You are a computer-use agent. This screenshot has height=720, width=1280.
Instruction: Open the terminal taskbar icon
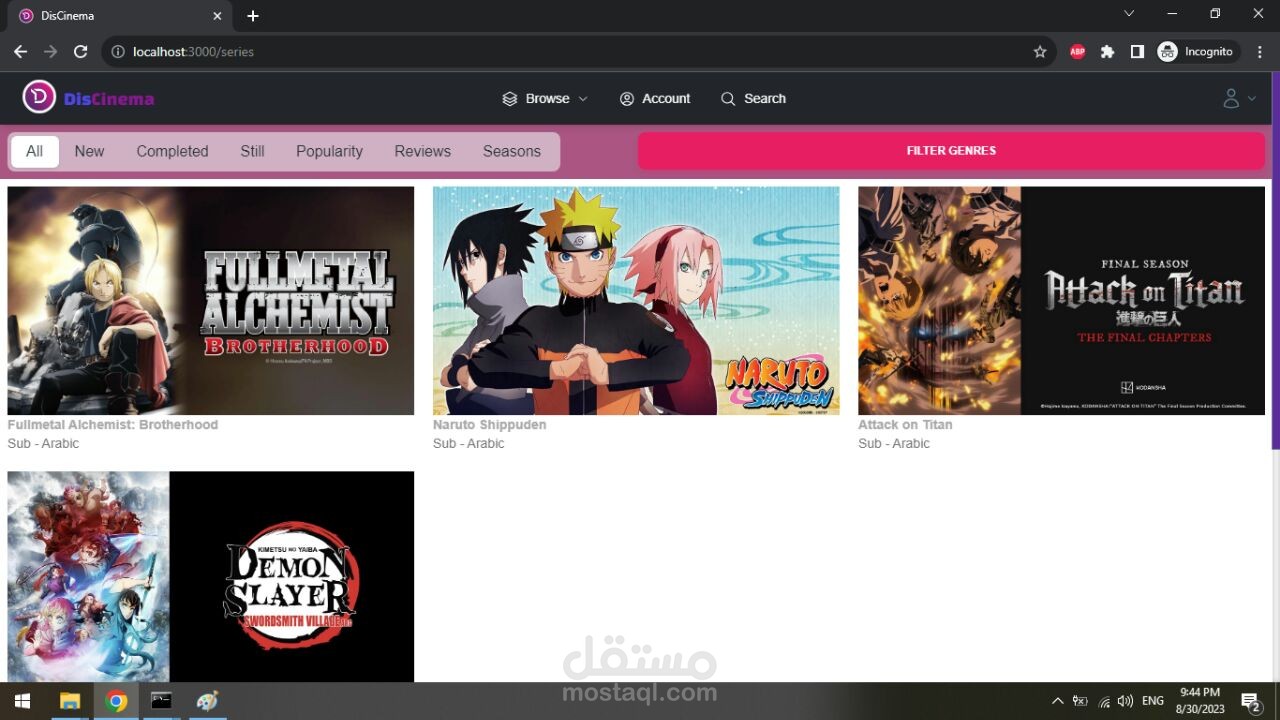coord(162,701)
